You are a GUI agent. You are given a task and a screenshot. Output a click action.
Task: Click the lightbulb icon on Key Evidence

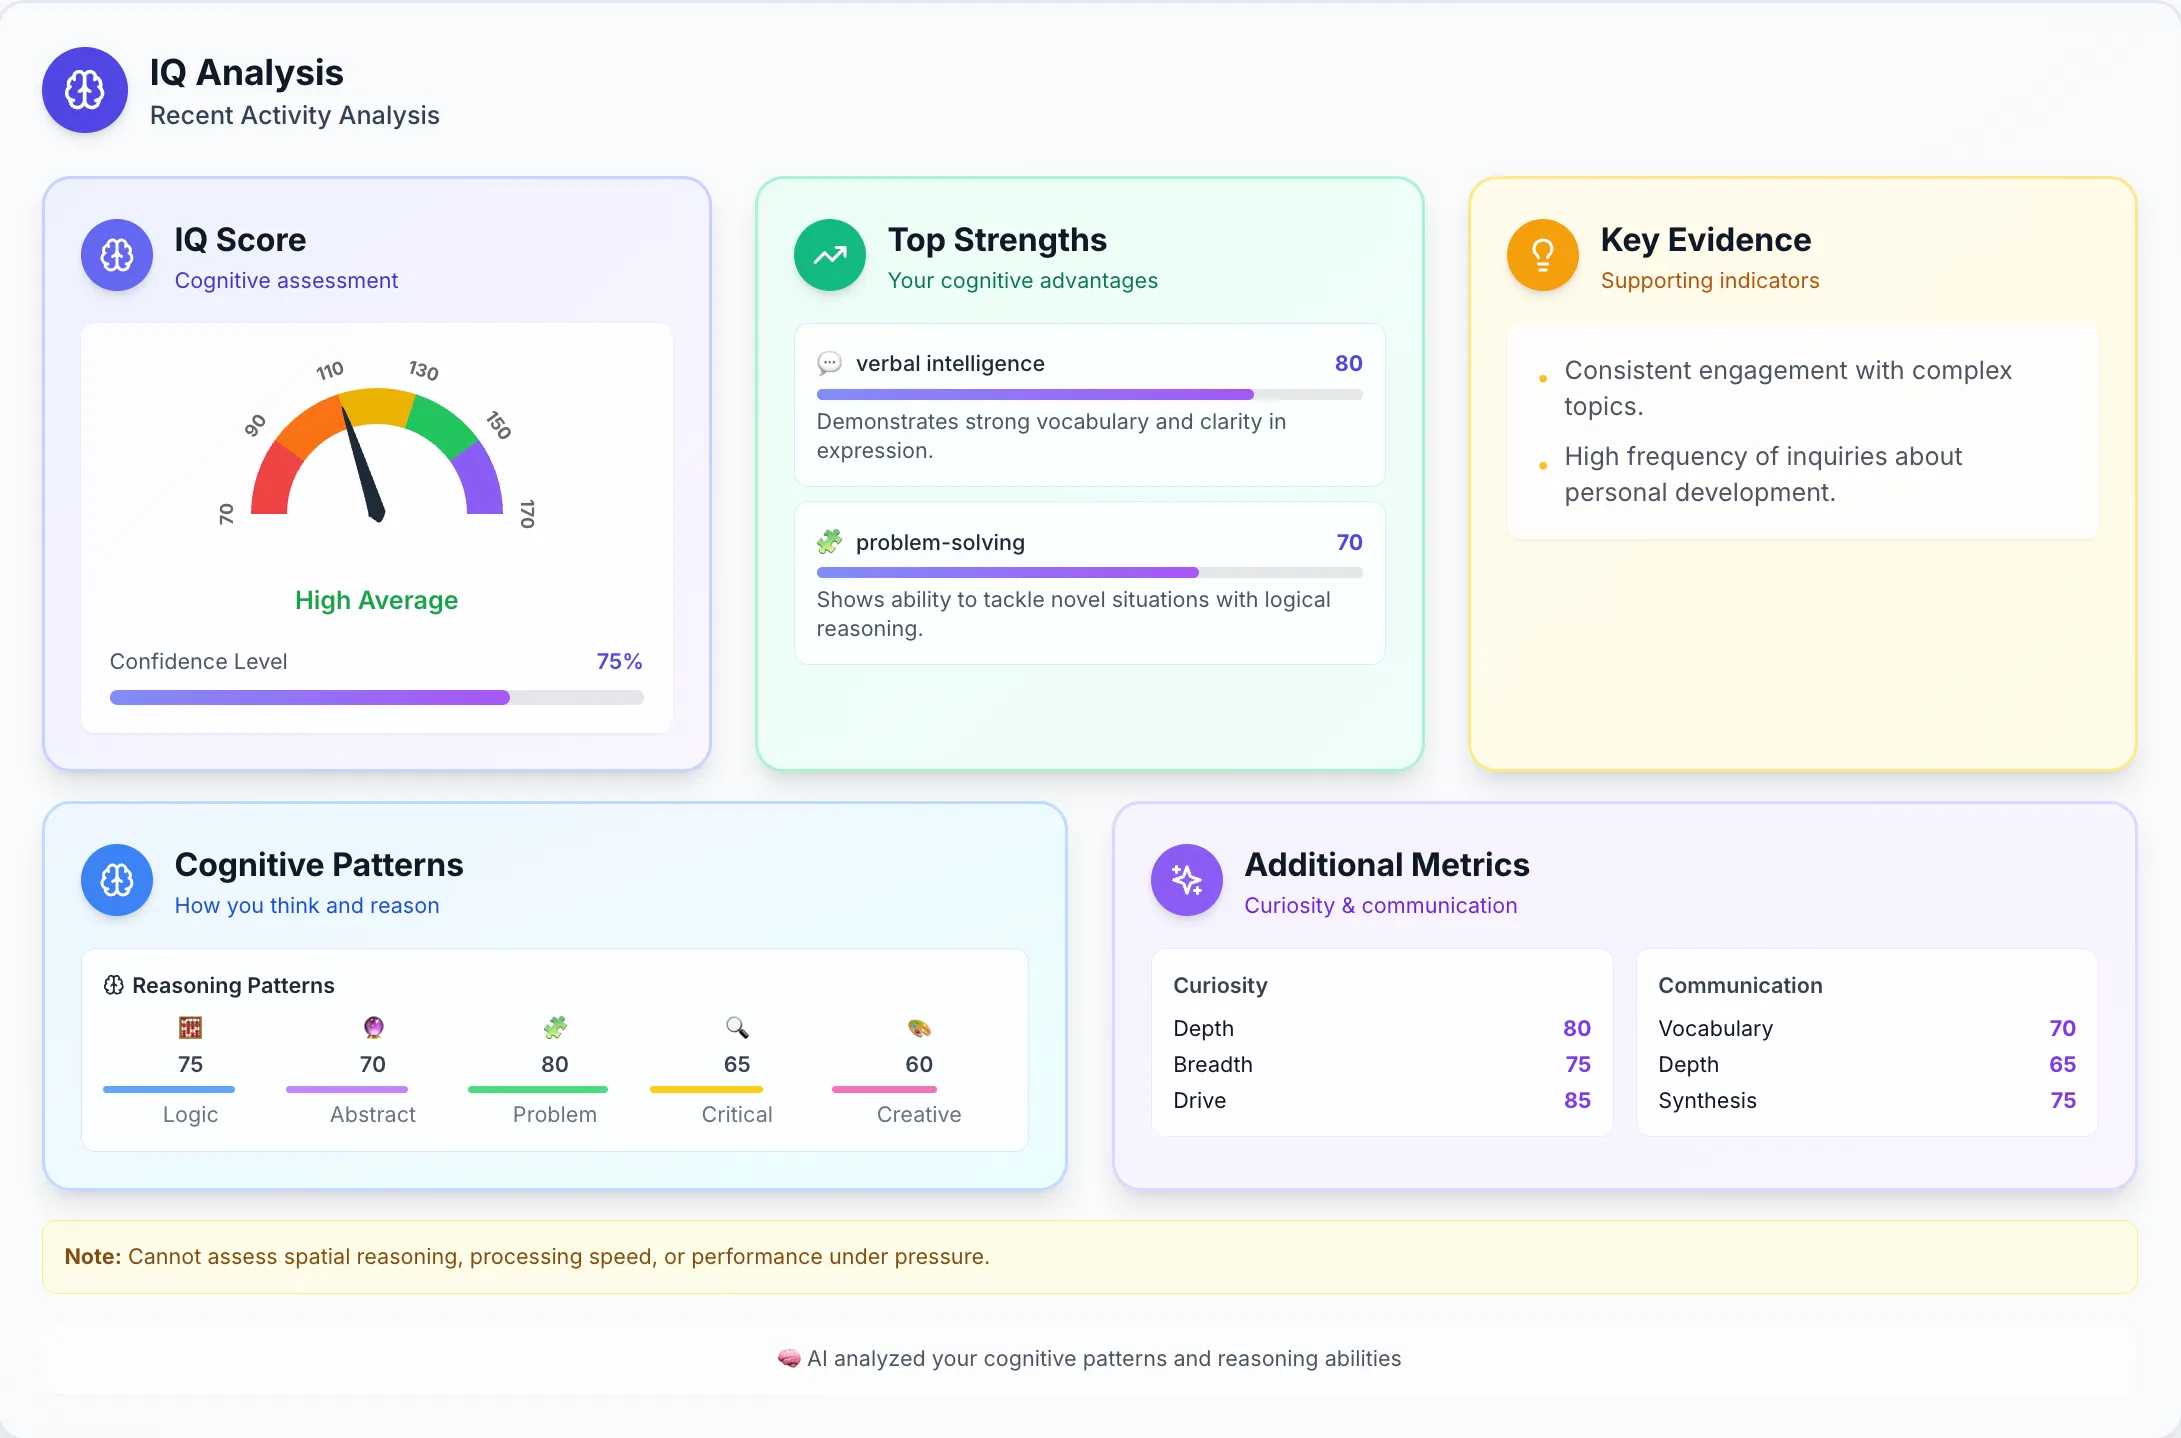(x=1541, y=256)
